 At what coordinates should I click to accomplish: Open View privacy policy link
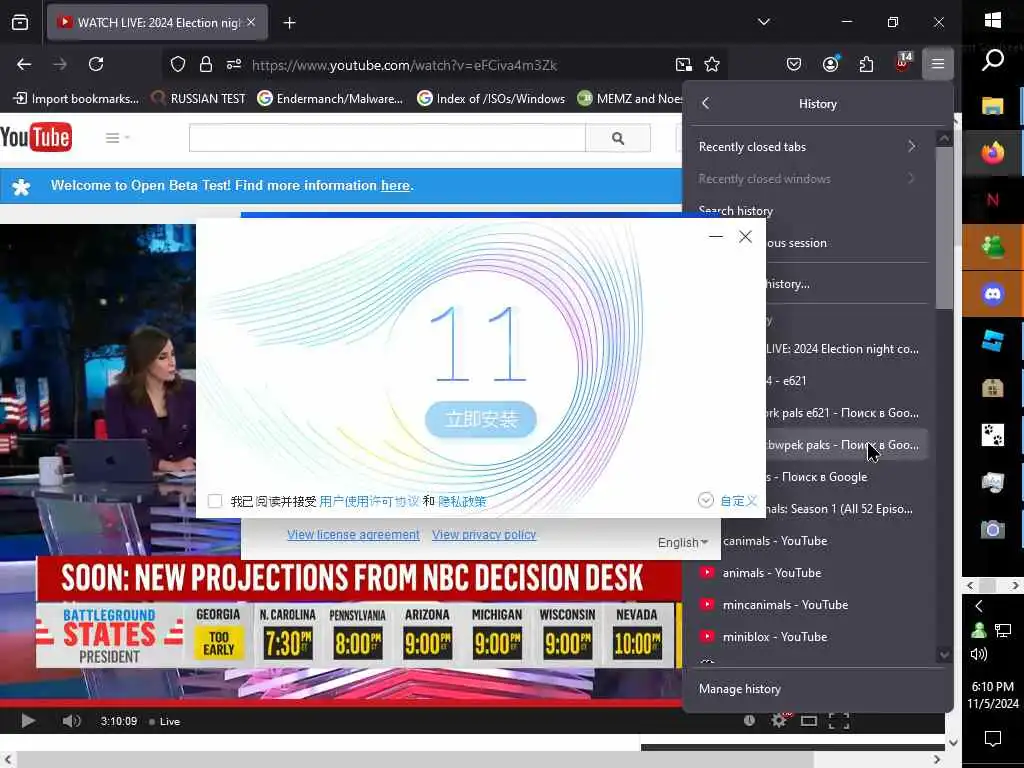click(x=484, y=535)
